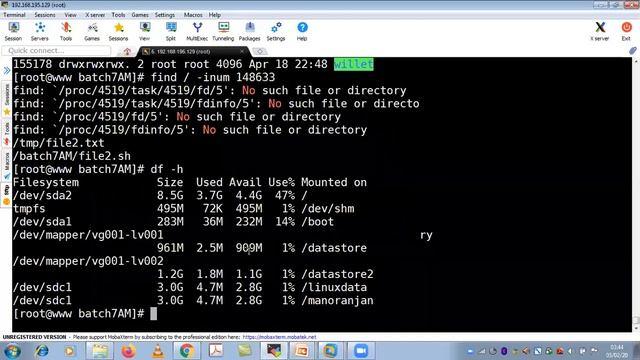The image size is (640, 360).
Task: Open the PDF reader taskbar icon
Action: pos(216,351)
